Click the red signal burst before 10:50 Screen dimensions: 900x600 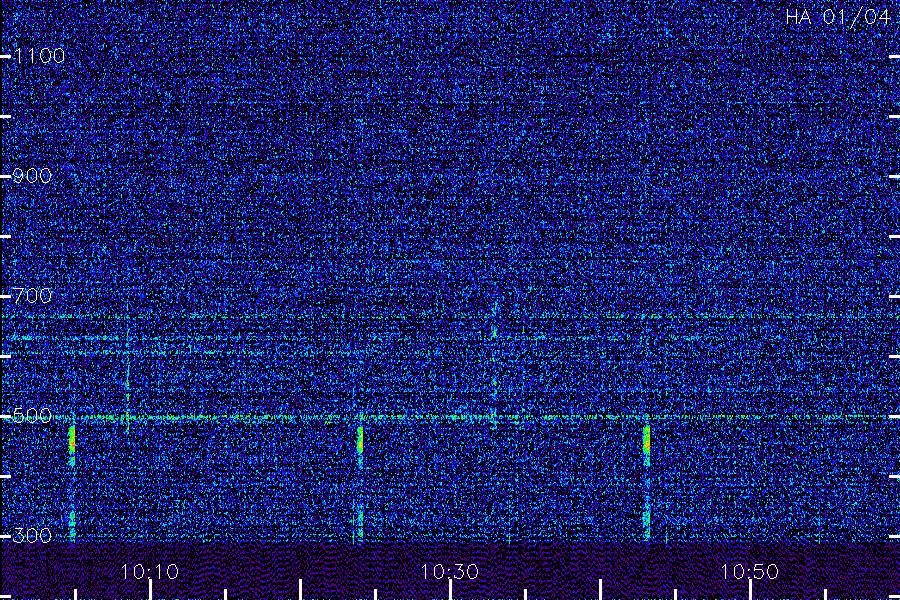tap(646, 440)
